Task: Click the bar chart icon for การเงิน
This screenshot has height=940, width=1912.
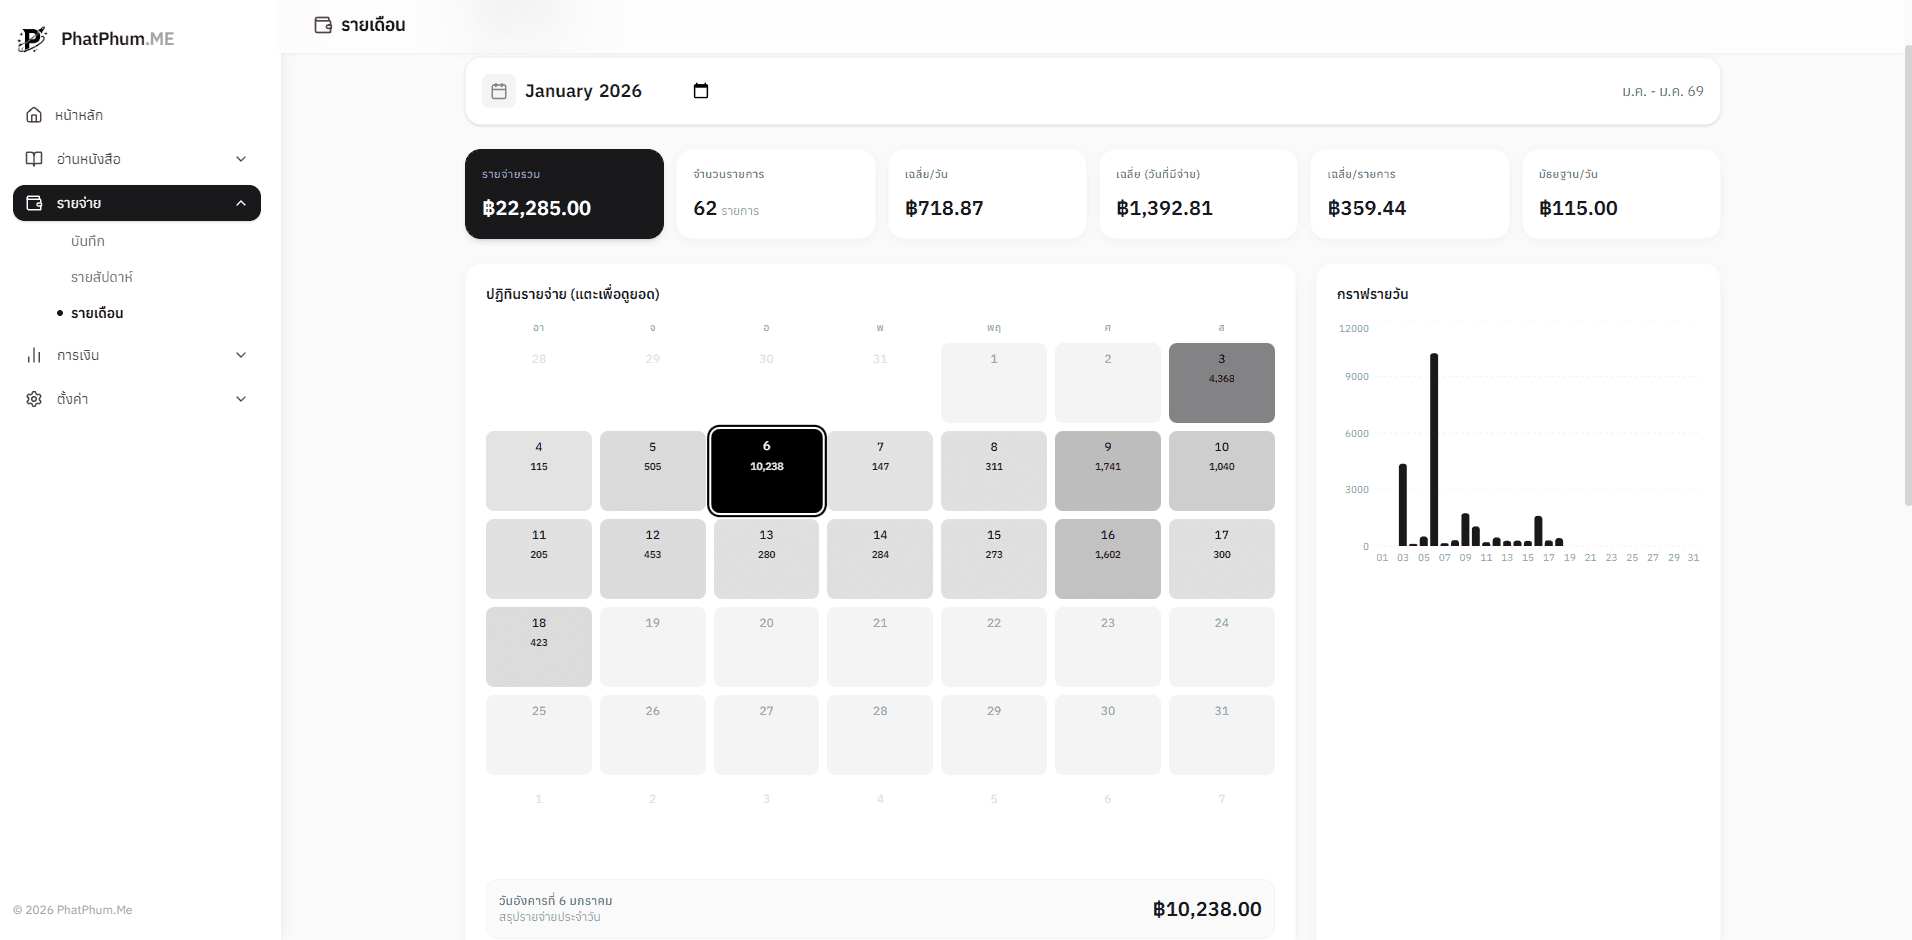Action: coord(34,355)
